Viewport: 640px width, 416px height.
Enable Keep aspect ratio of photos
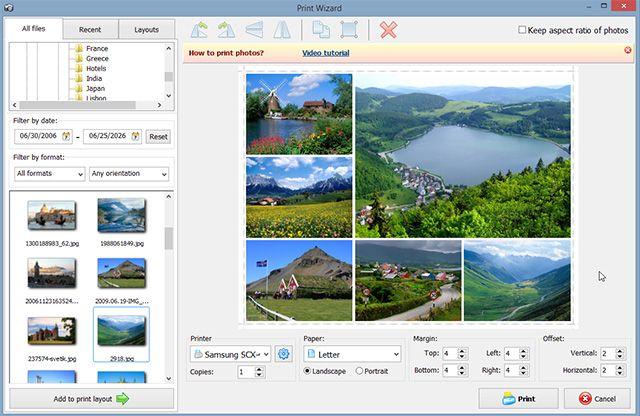tap(522, 30)
